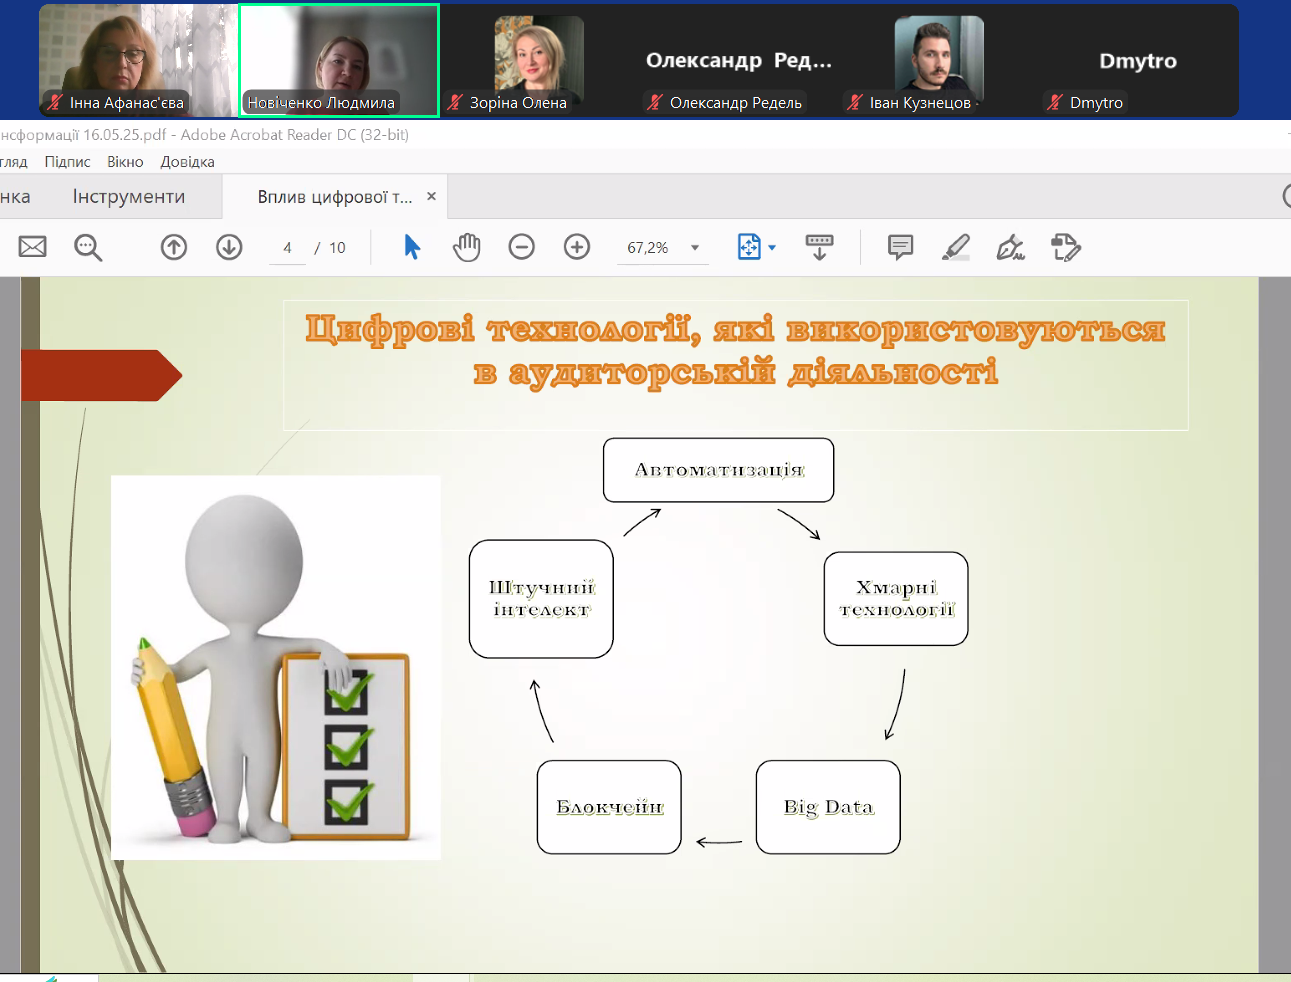Add a sticky note comment
Image resolution: width=1291 pixels, height=982 pixels.
pyautogui.click(x=900, y=247)
